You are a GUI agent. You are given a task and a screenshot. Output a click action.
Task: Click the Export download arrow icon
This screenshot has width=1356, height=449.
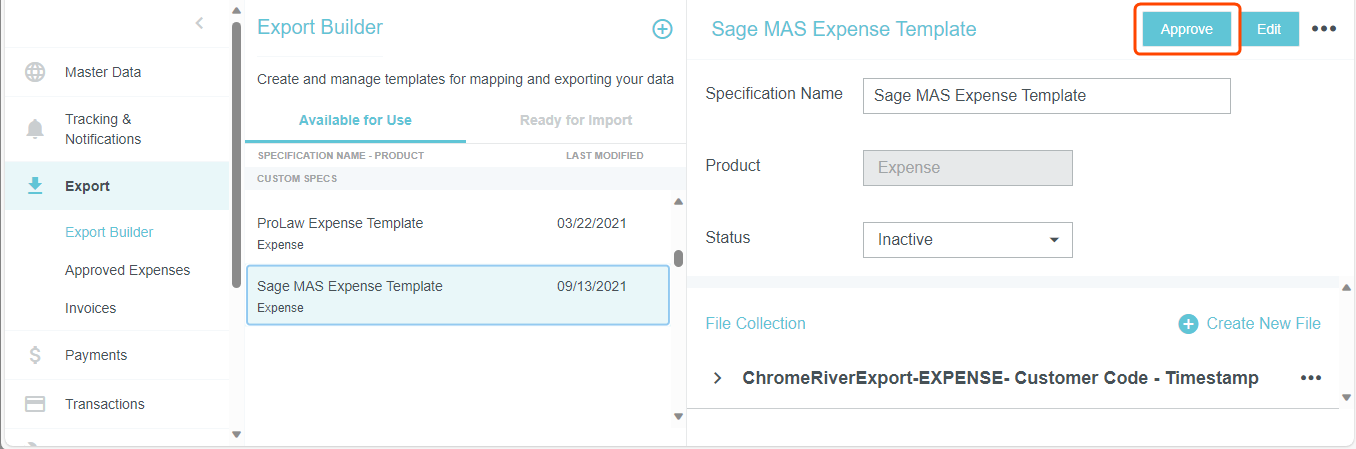click(35, 186)
